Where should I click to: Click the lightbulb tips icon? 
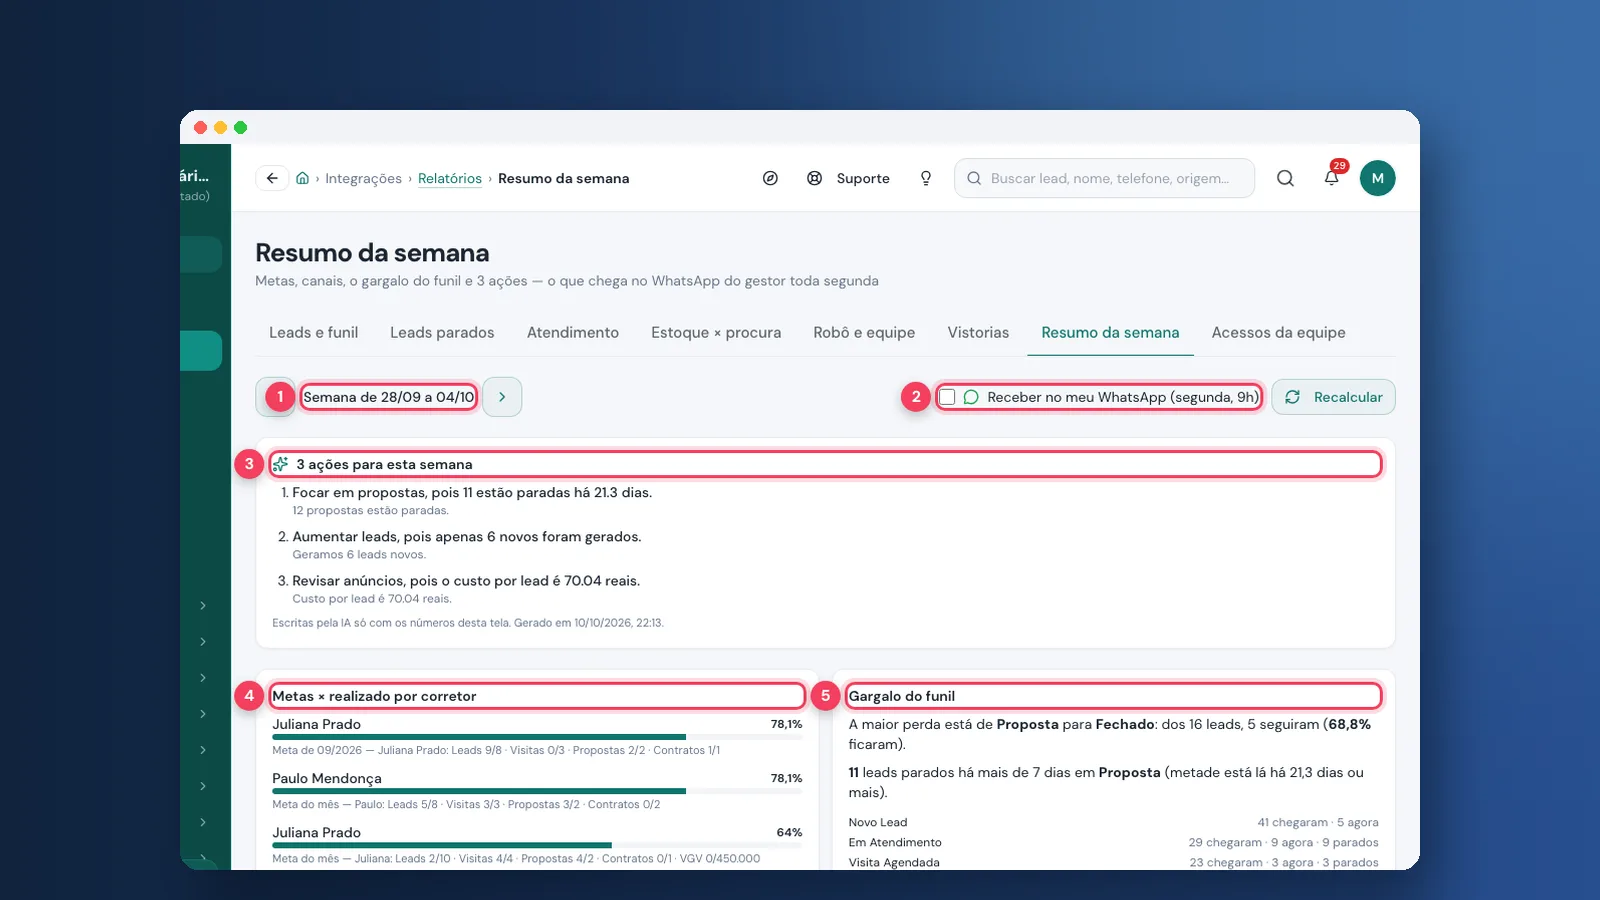(926, 178)
